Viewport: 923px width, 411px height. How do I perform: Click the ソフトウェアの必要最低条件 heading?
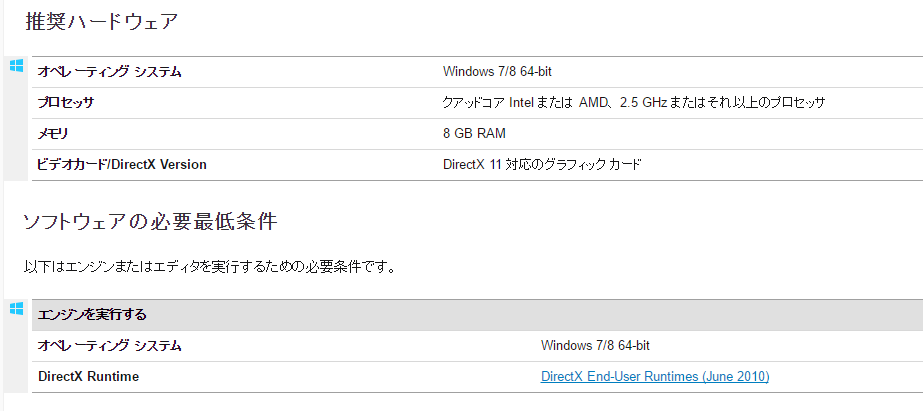click(x=150, y=221)
